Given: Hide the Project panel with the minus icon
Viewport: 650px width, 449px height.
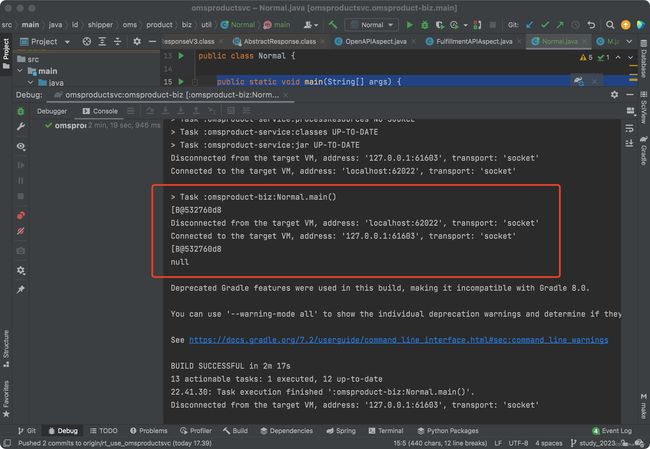Looking at the screenshot, I should click(x=152, y=41).
